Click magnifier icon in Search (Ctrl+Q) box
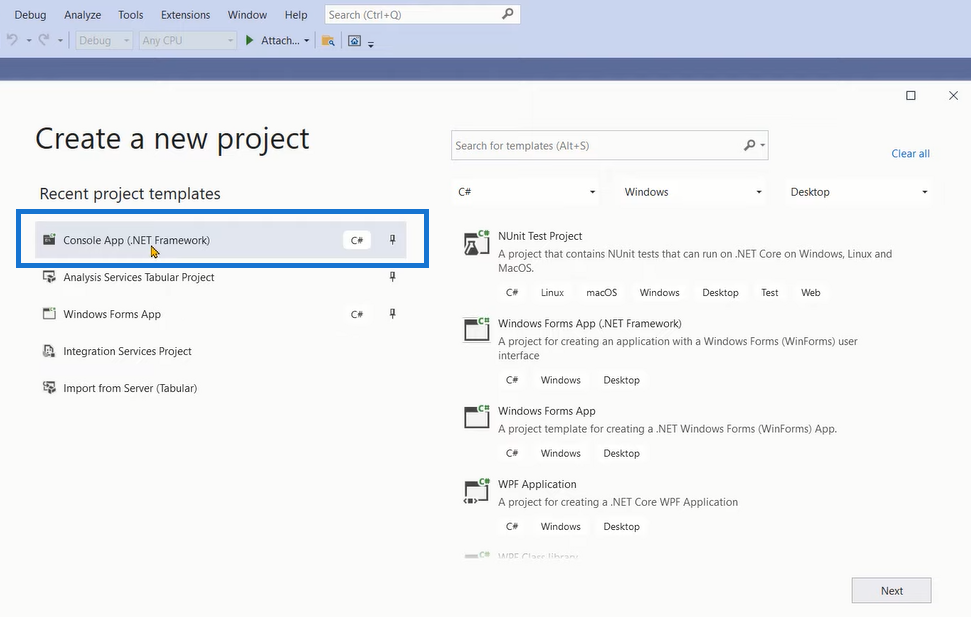 [507, 14]
